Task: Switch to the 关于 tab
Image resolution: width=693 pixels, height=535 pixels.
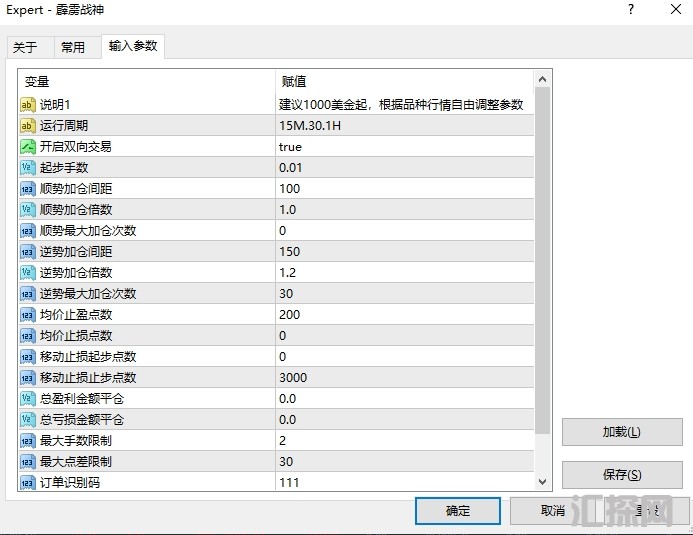Action: [25, 47]
